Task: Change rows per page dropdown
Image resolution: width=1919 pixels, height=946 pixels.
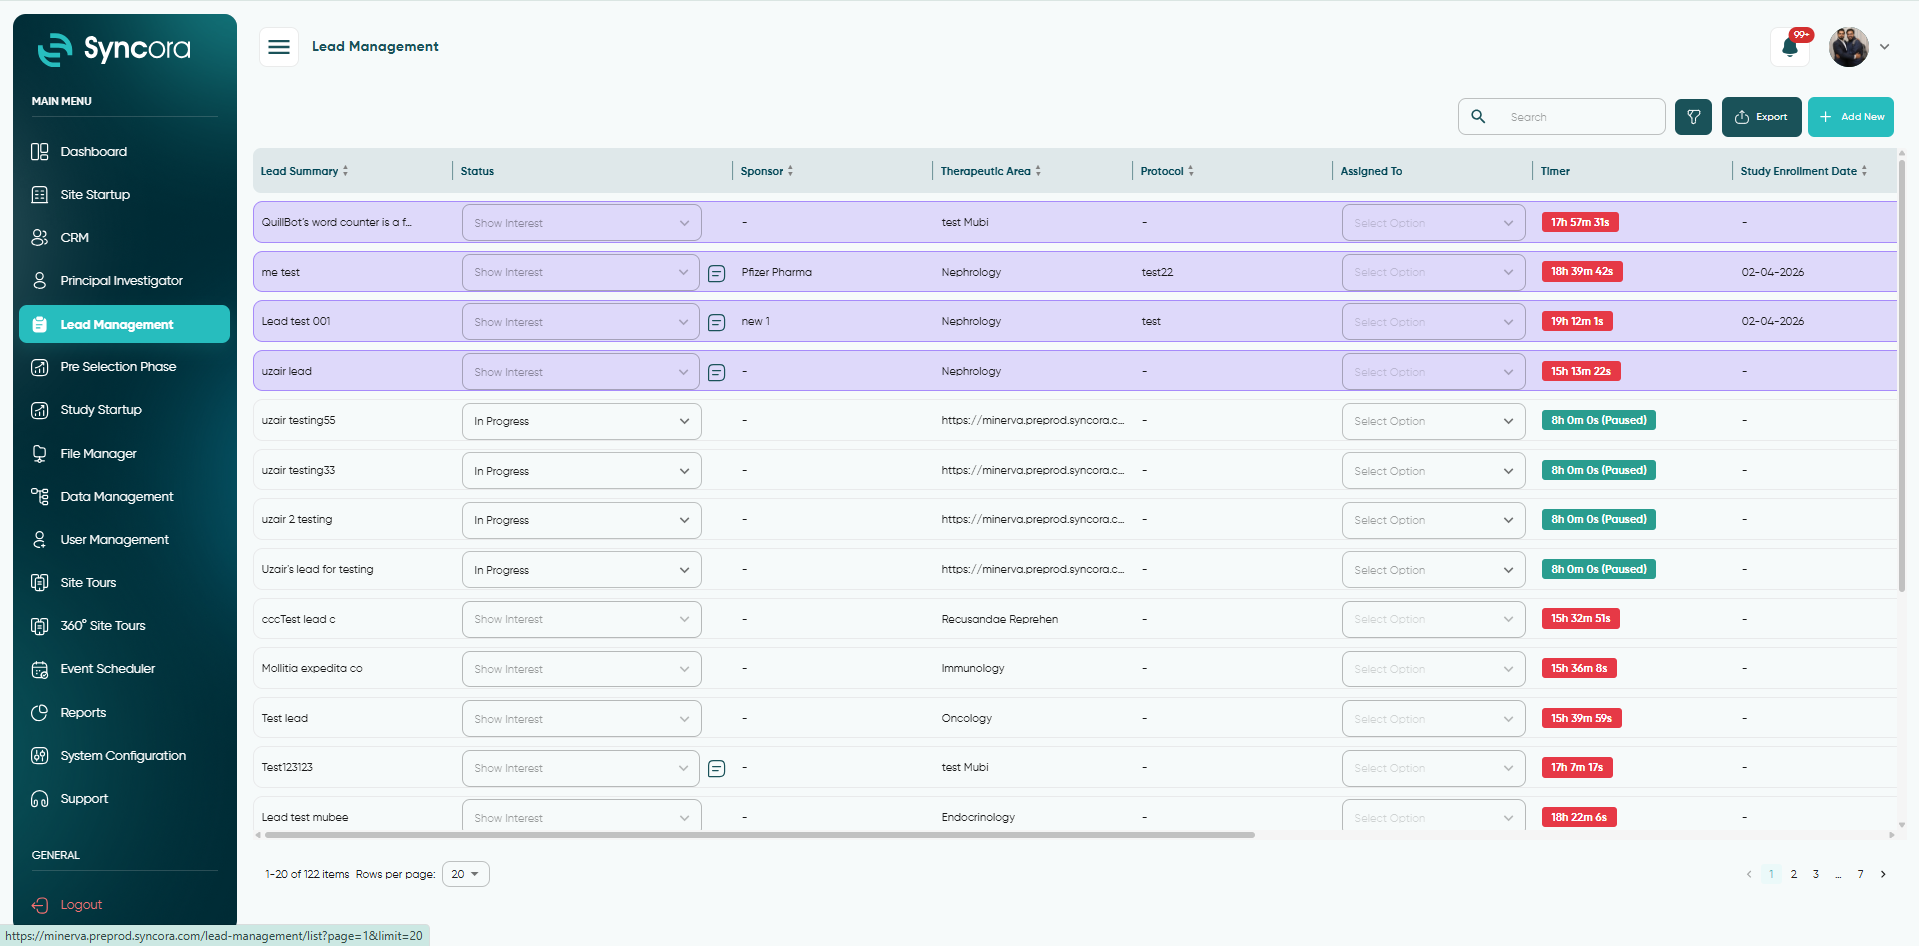Action: pyautogui.click(x=465, y=874)
